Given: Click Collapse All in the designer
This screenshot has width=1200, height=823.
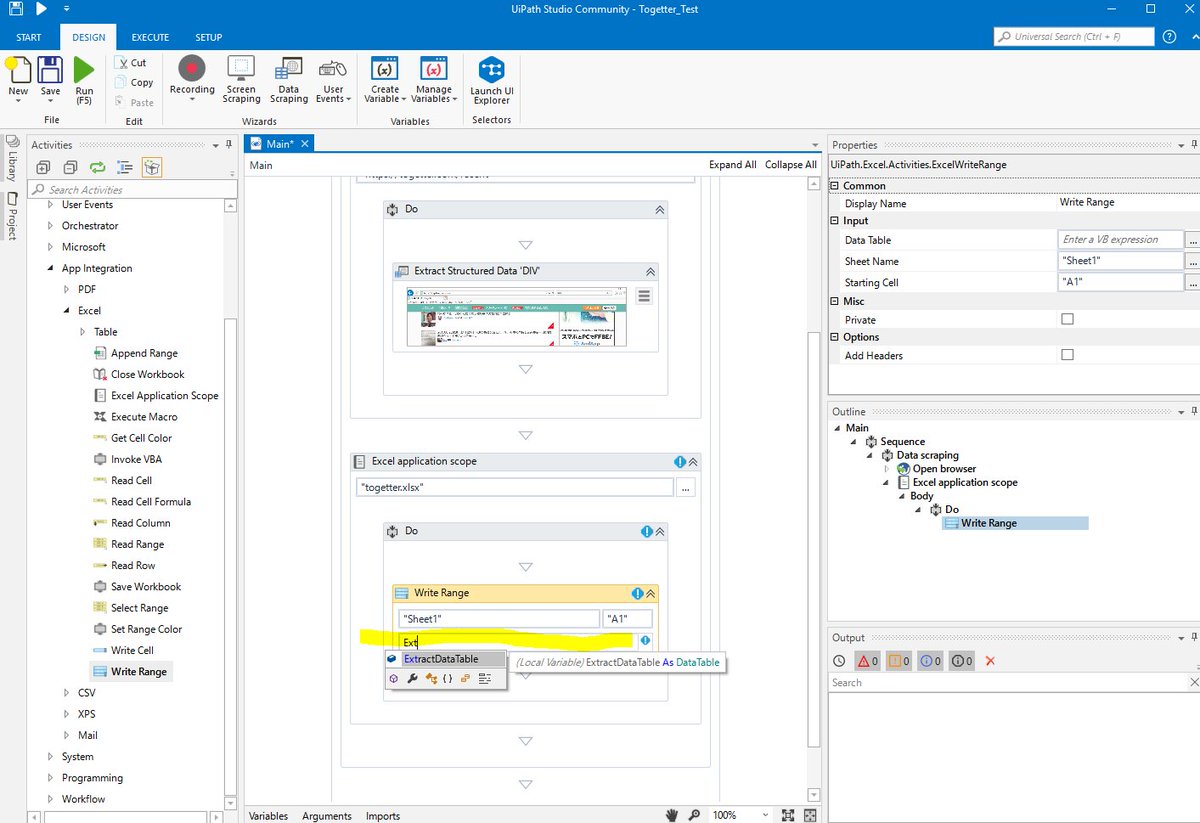Looking at the screenshot, I should pyautogui.click(x=791, y=165).
